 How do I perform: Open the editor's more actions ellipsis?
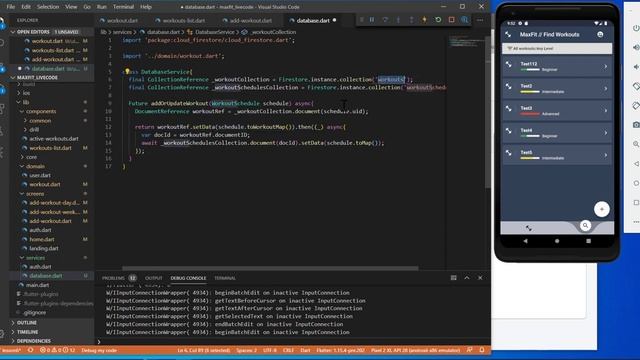coord(480,20)
